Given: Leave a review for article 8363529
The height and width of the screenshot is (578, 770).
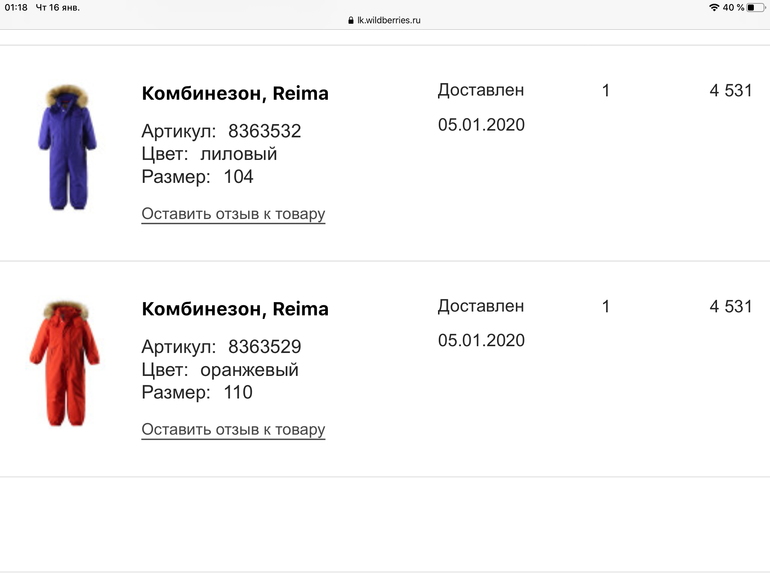Looking at the screenshot, I should click(x=233, y=430).
